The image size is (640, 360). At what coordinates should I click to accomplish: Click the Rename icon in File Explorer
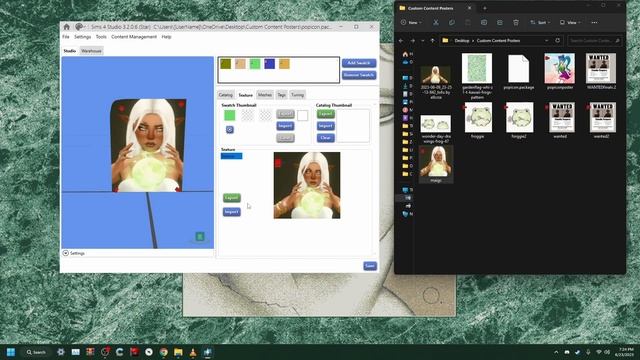[484, 22]
